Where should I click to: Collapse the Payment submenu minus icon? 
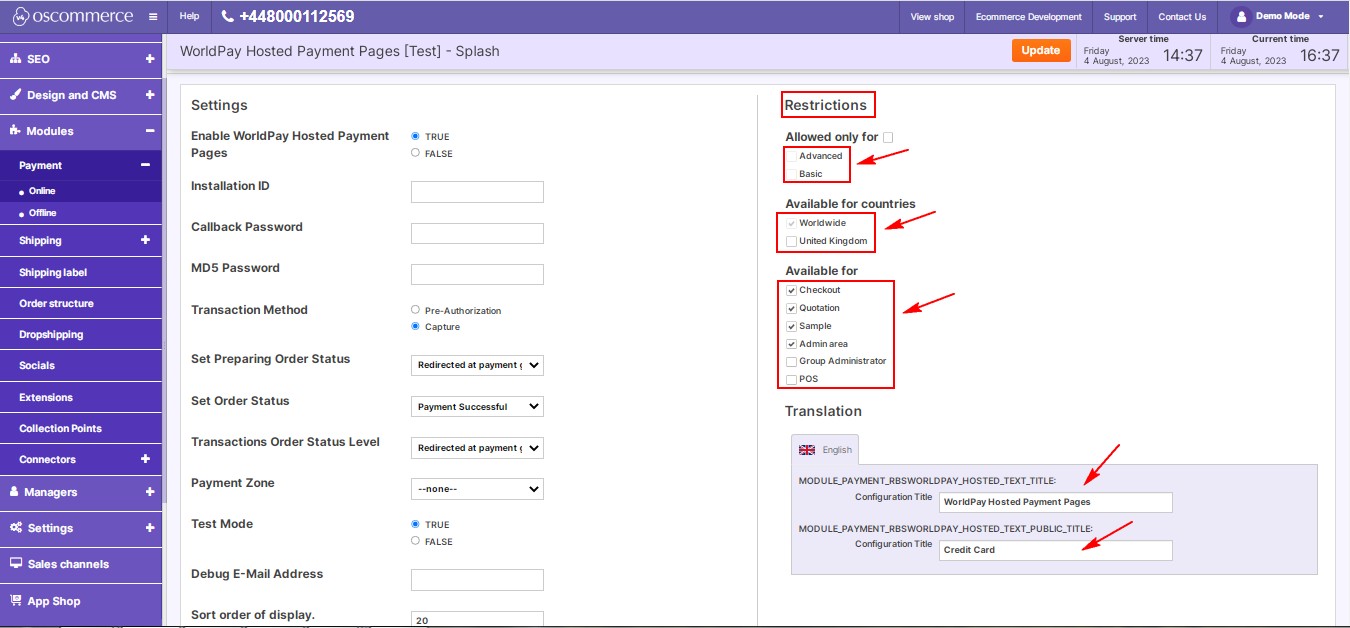coord(145,166)
